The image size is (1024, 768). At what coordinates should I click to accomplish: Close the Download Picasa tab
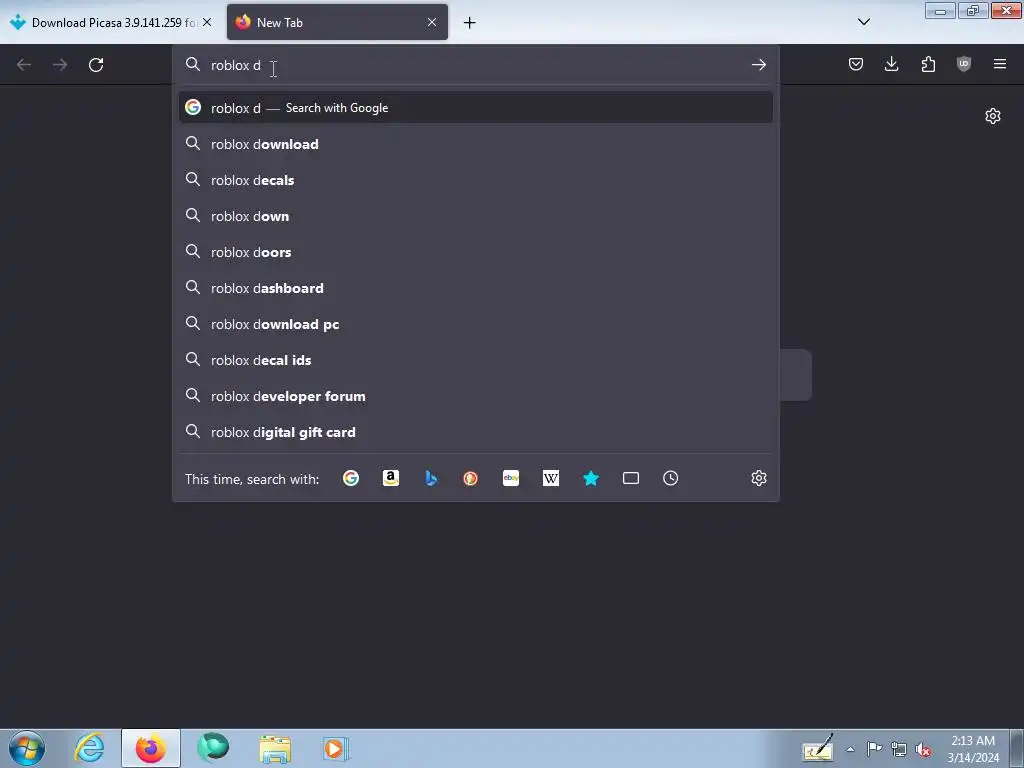[x=207, y=22]
